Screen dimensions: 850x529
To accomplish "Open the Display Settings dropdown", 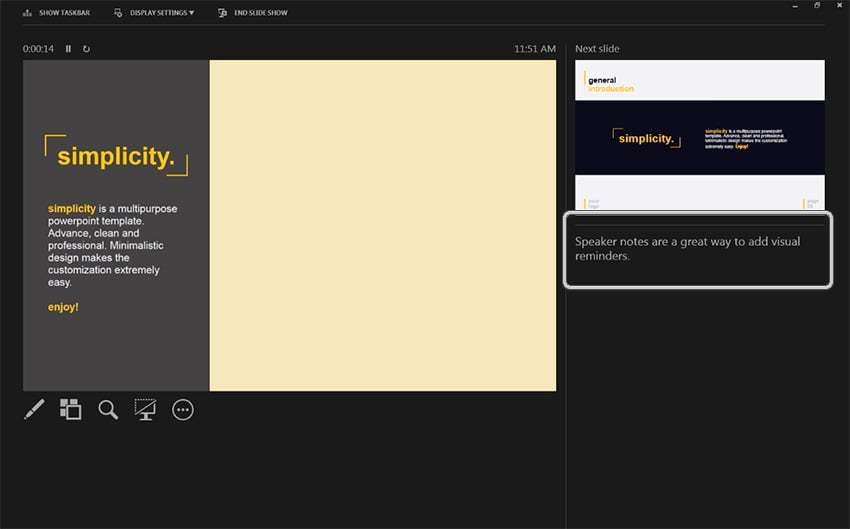I will pos(162,12).
